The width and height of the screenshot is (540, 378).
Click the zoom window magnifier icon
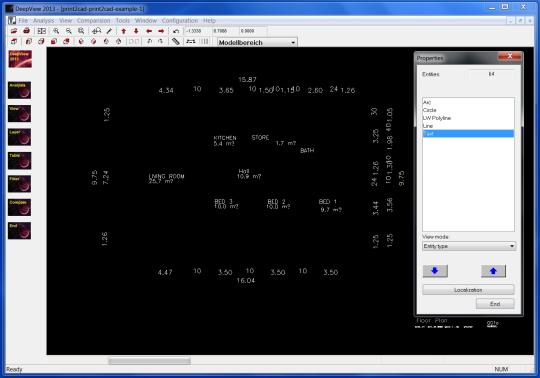[81, 31]
